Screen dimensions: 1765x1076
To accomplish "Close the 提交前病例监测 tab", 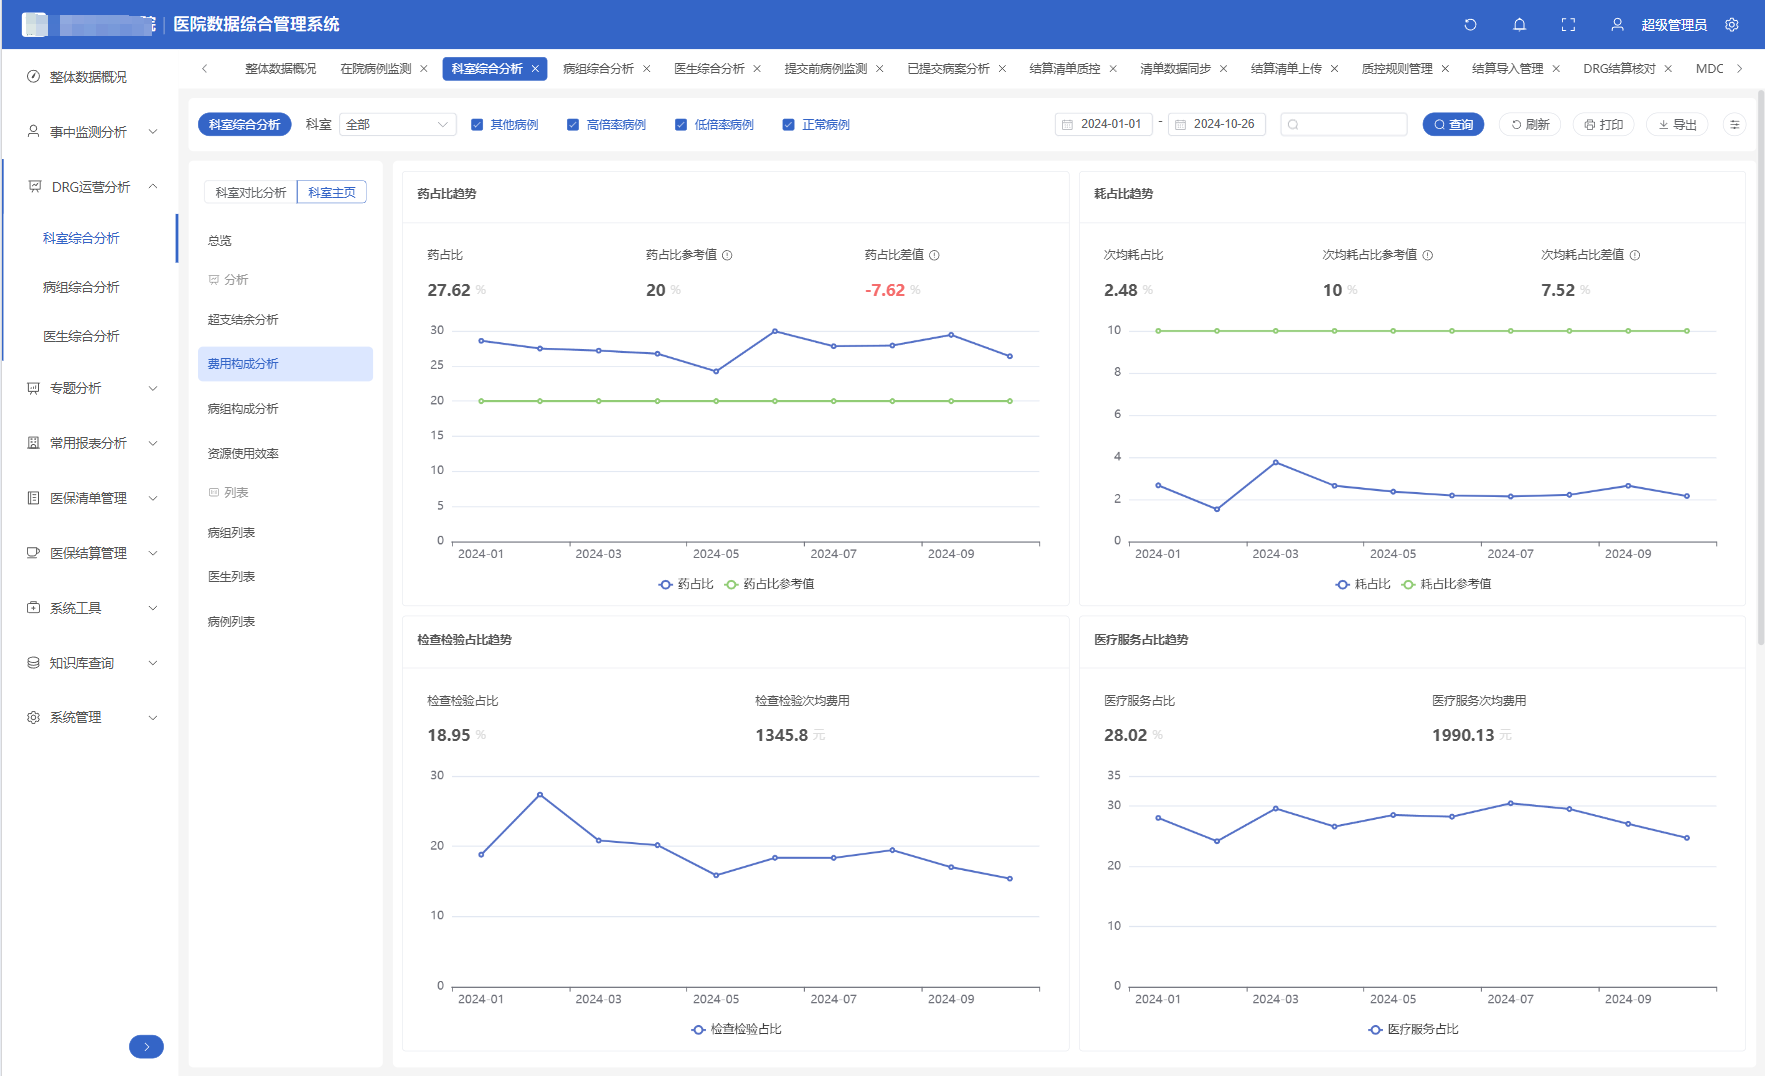I will click(x=880, y=69).
